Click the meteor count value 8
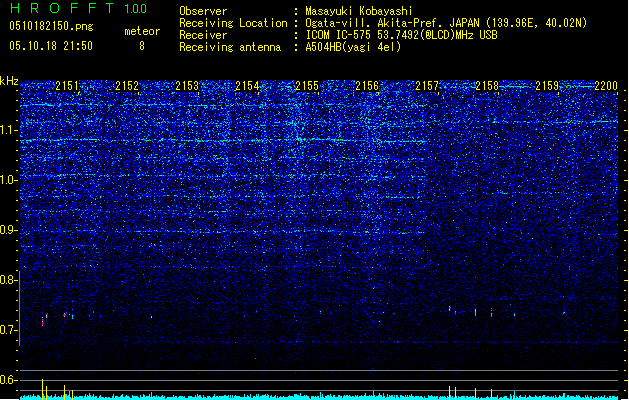Viewport: 629px width, 400px height. (142, 46)
